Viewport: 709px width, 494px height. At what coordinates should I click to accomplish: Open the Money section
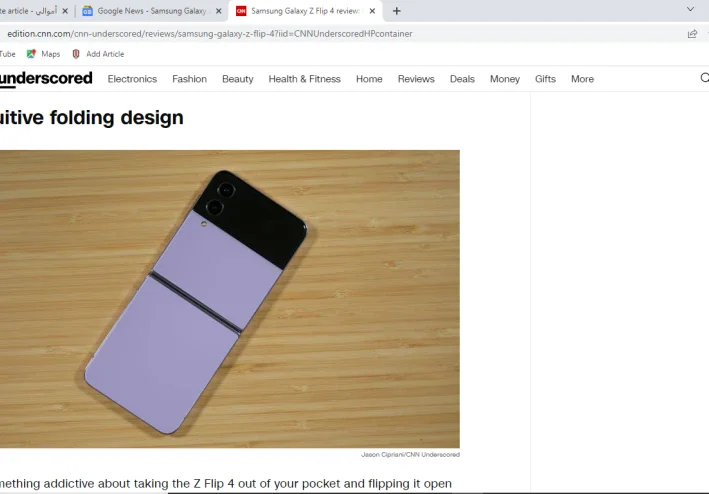pos(505,79)
